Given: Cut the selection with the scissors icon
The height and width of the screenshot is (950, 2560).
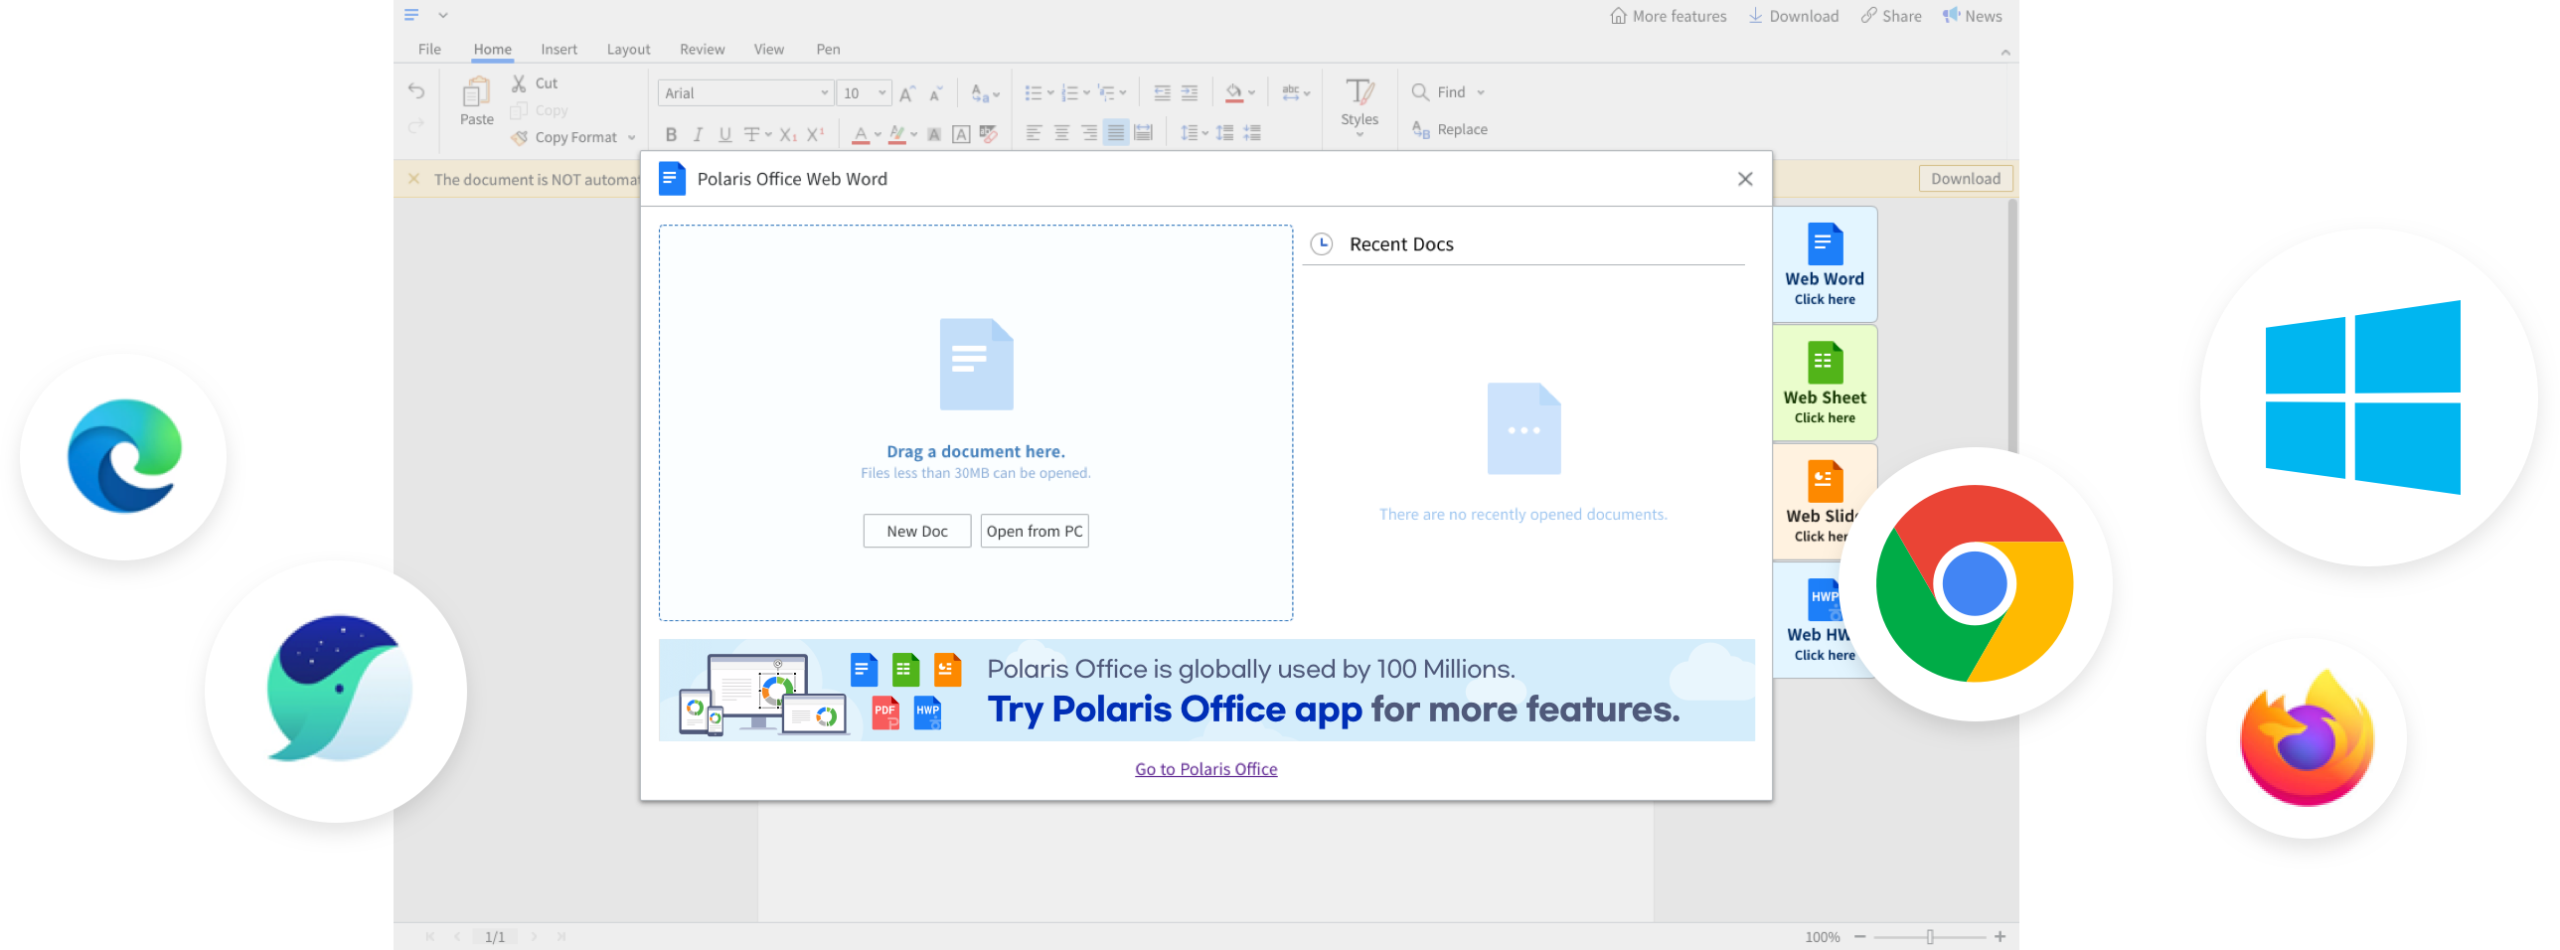Looking at the screenshot, I should click(519, 83).
